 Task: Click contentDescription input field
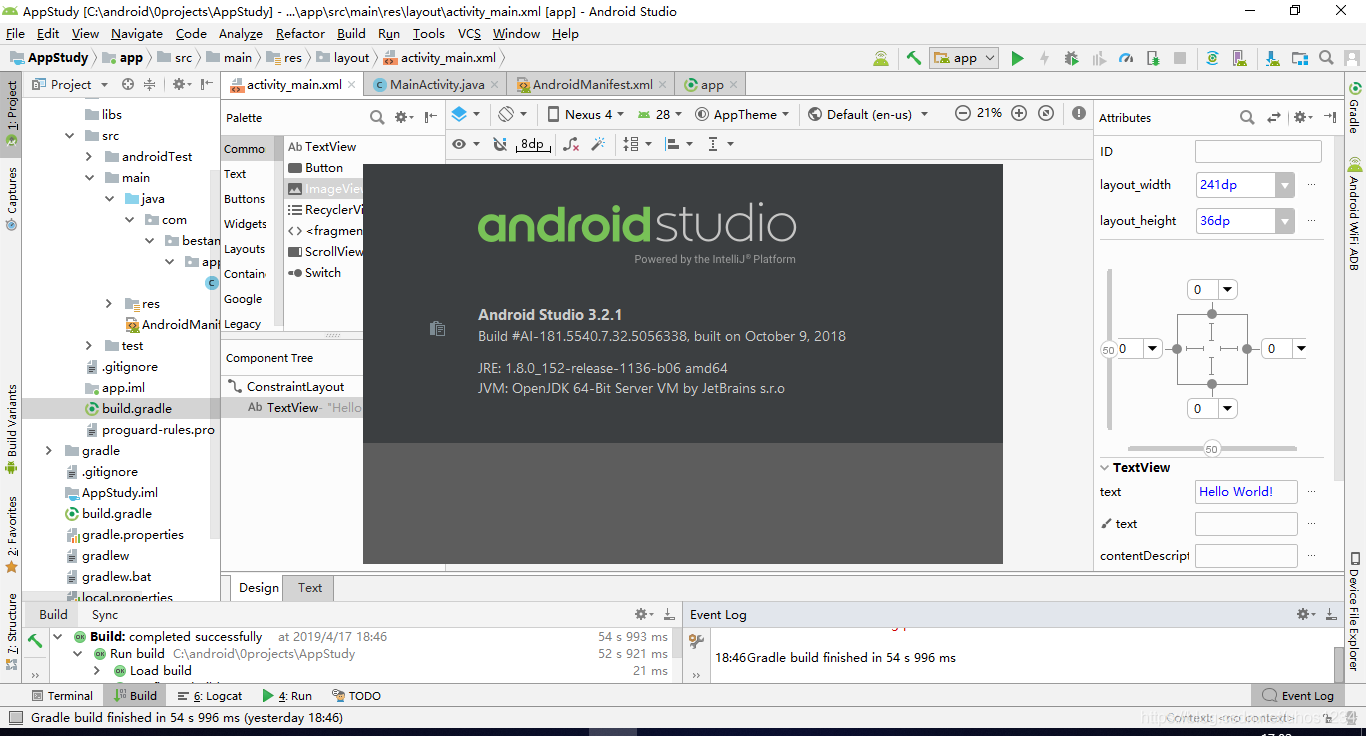tap(1246, 556)
